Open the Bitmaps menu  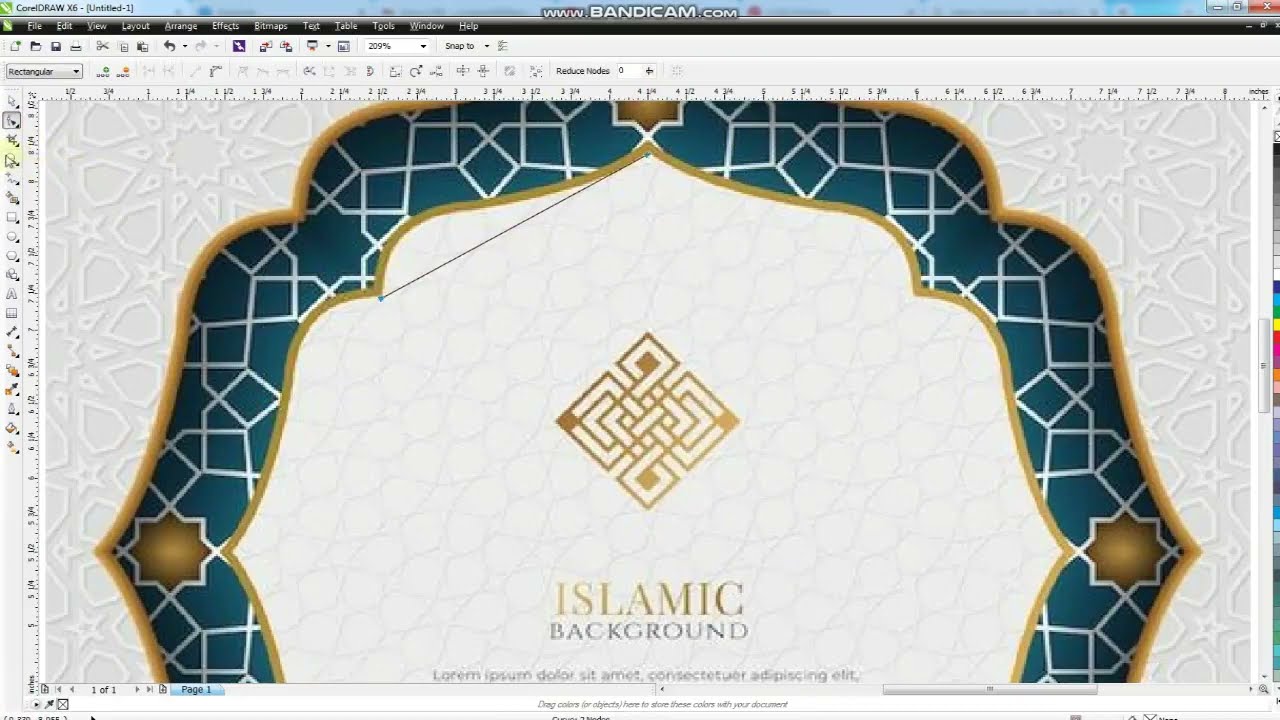[x=270, y=26]
